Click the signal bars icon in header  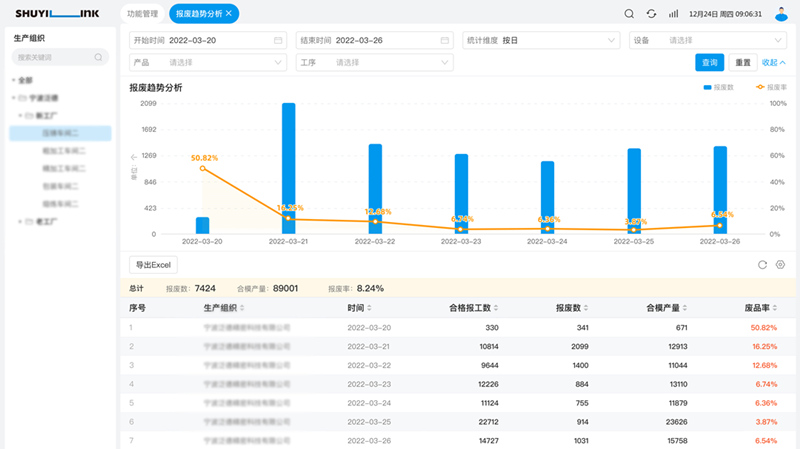pyautogui.click(x=674, y=14)
